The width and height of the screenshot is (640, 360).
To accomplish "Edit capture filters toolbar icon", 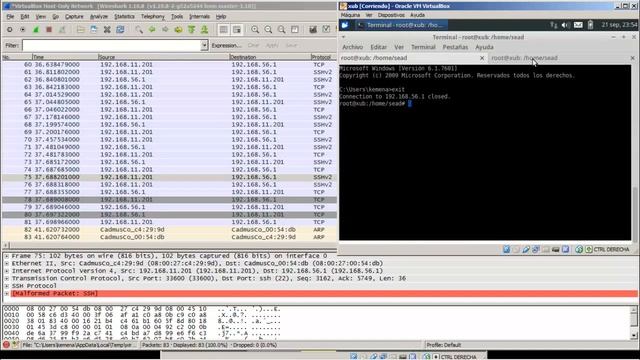I will (313, 29).
